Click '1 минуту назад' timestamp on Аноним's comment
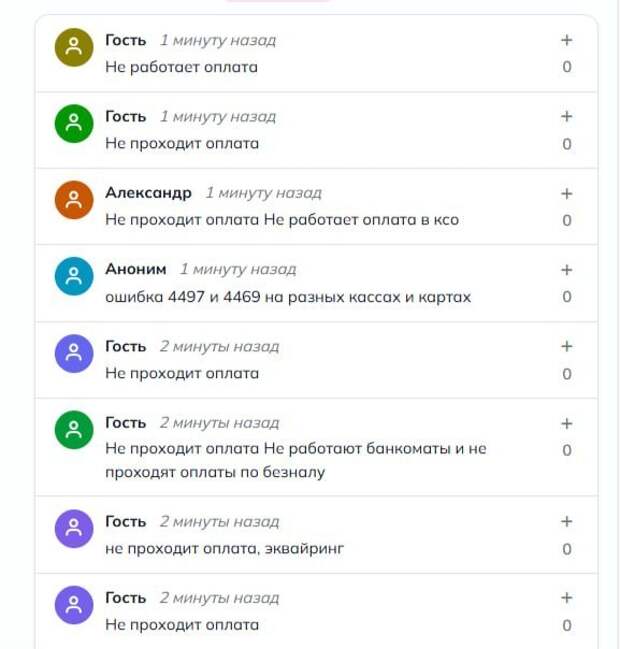The image size is (620, 649). [x=238, y=270]
